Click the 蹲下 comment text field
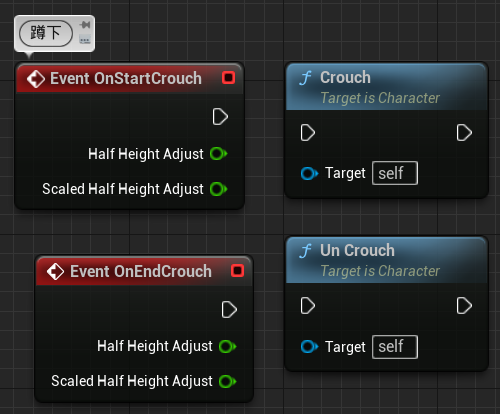Image resolution: width=500 pixels, height=414 pixels. [46, 33]
